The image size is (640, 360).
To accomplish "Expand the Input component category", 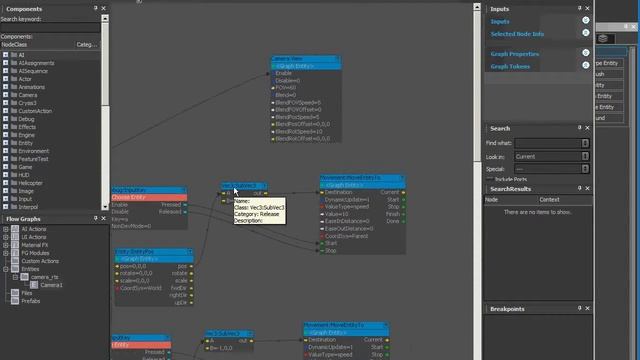I will (x=5, y=199).
